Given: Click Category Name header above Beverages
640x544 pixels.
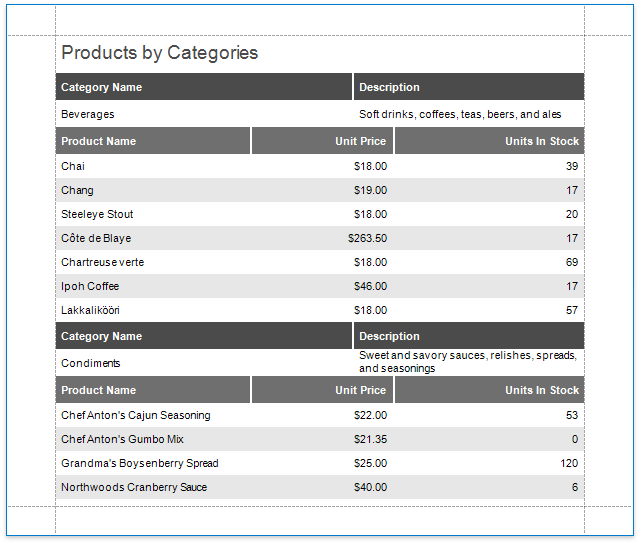Looking at the screenshot, I should (102, 87).
